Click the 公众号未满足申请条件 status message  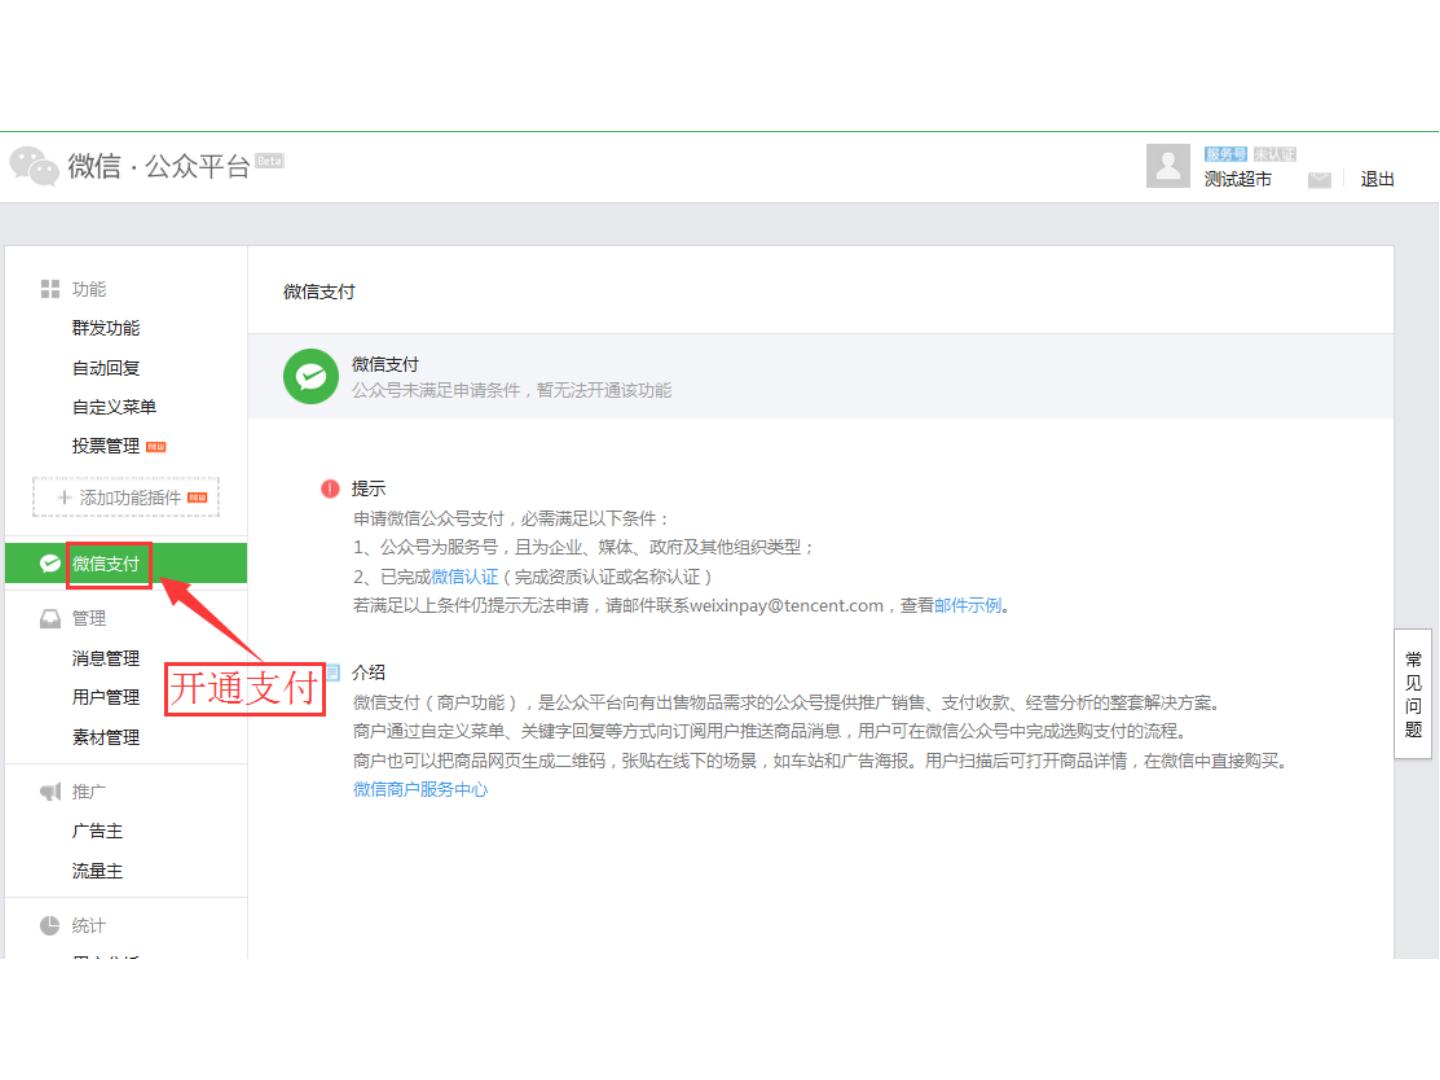pyautogui.click(x=512, y=390)
